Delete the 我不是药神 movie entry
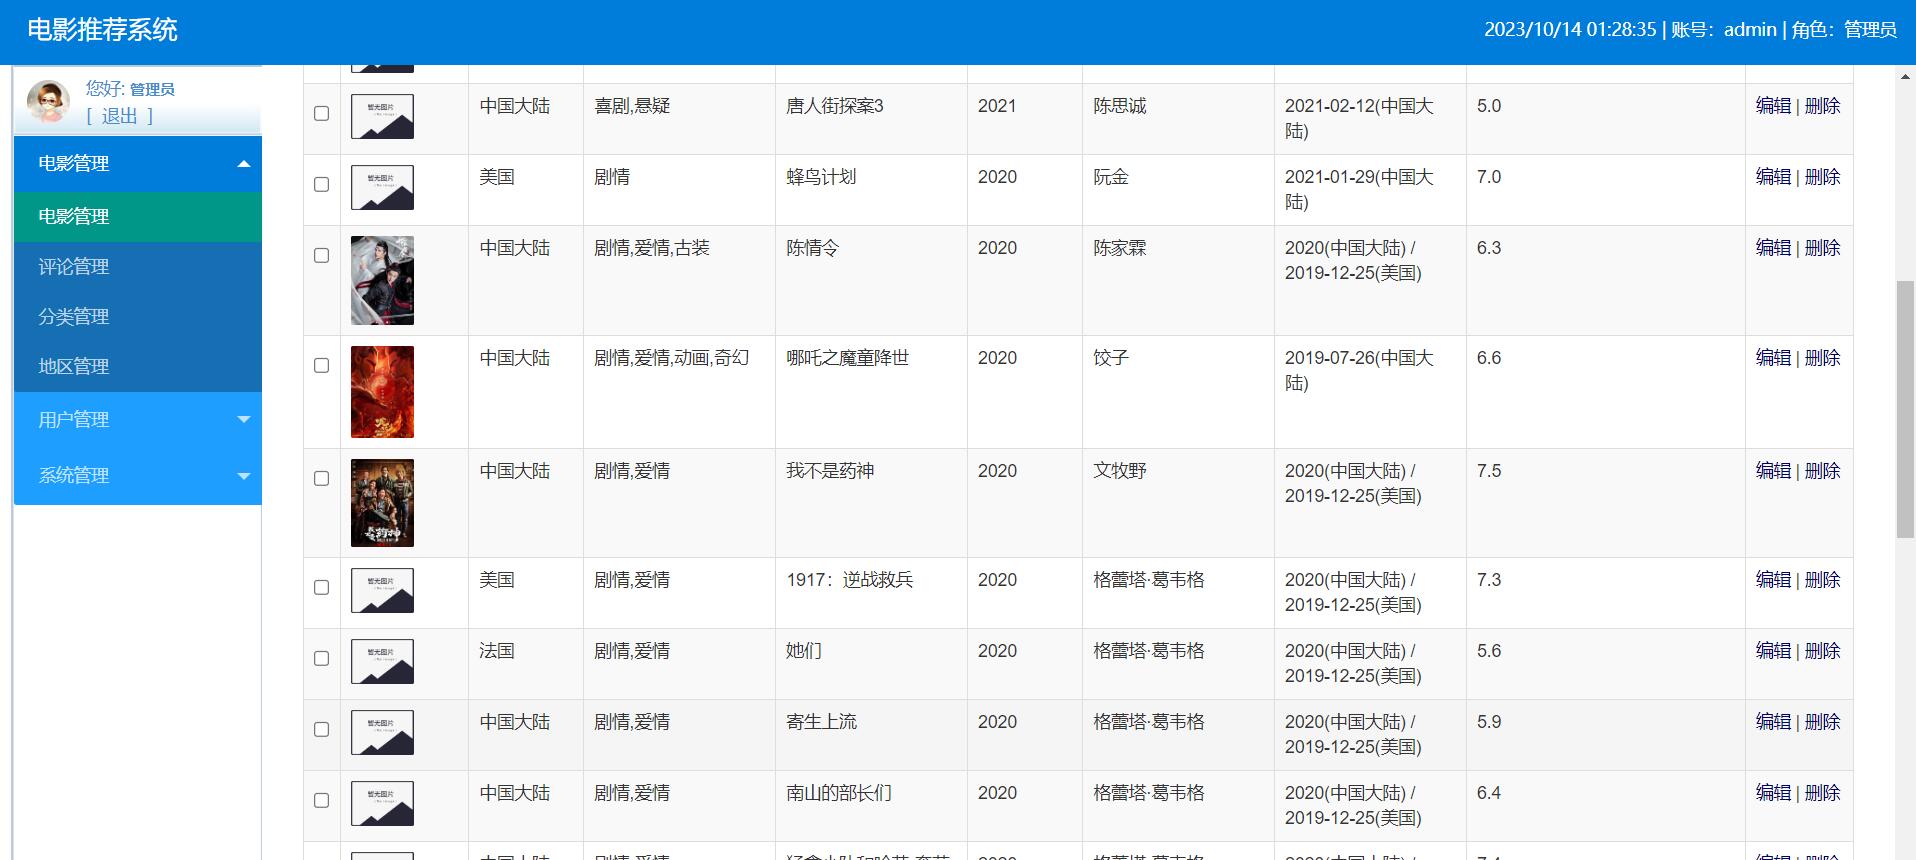The height and width of the screenshot is (860, 1916). (1822, 471)
